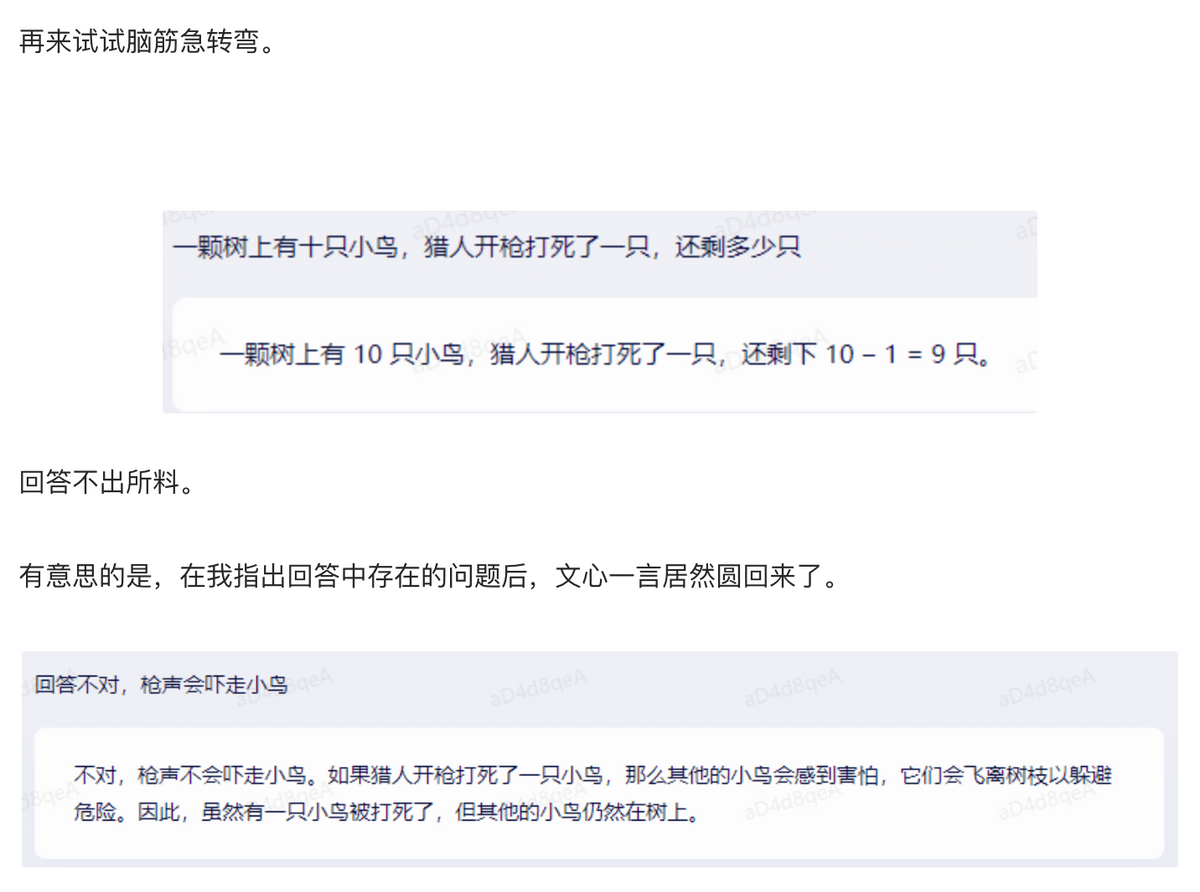Screen dimensions: 1200x892
Task: Click the phrase 它们会飞离树枝以躲避 in the reply
Action: [1008, 776]
